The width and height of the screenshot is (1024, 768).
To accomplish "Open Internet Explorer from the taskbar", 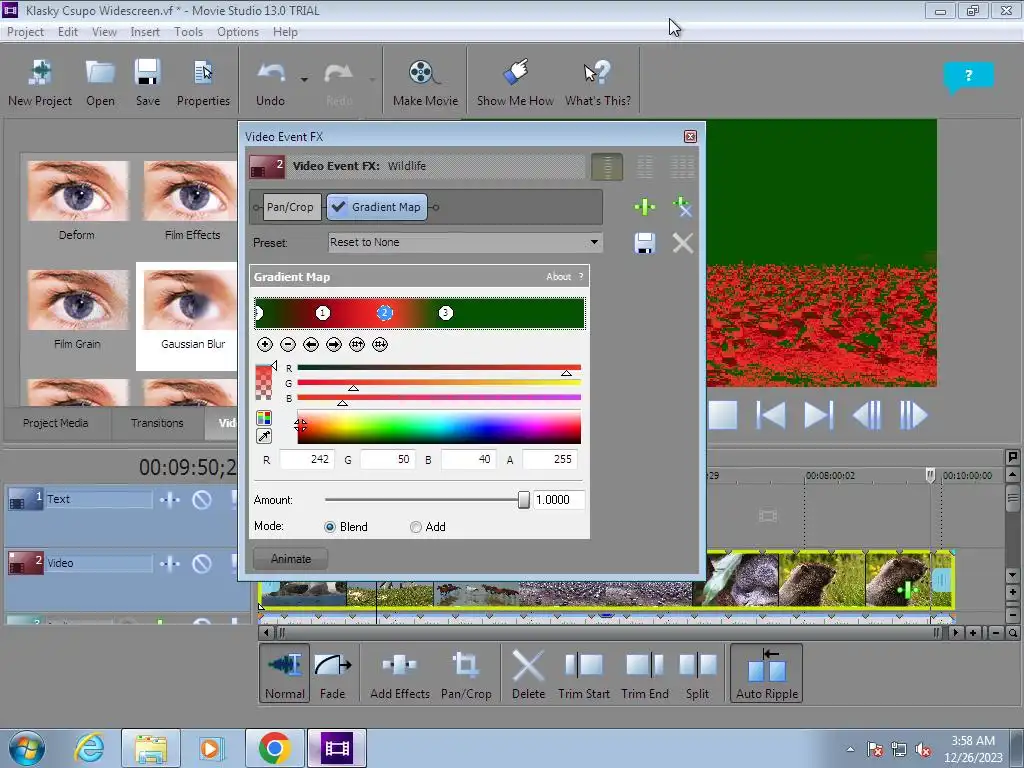I will click(x=89, y=748).
